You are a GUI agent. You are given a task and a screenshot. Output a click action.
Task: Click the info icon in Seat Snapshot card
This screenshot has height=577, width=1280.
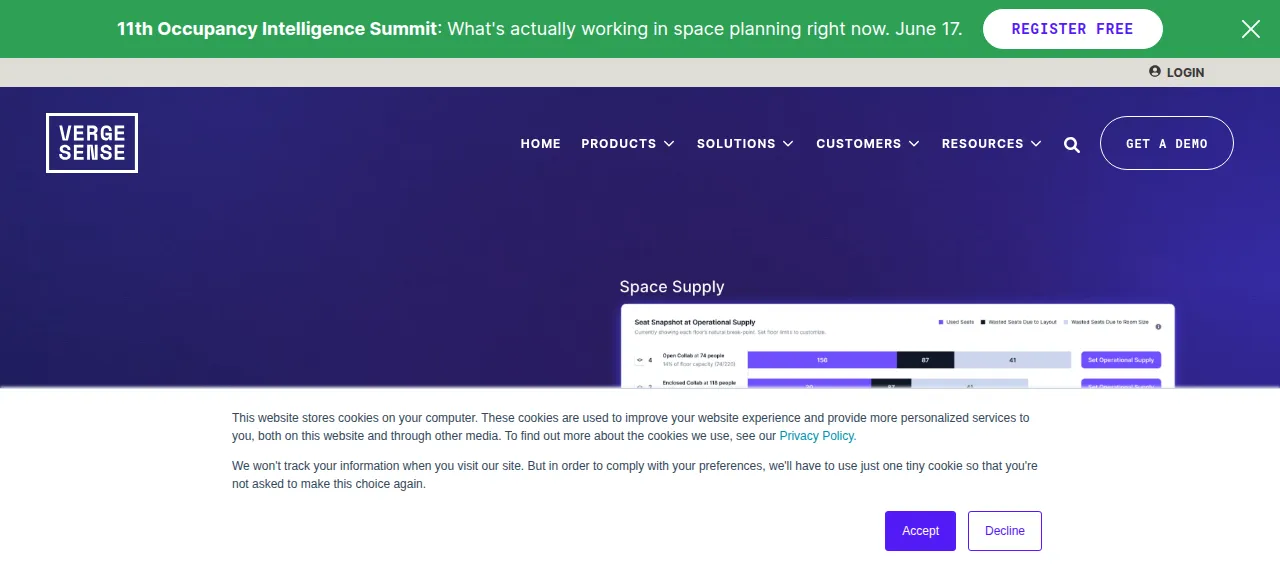(x=1158, y=327)
